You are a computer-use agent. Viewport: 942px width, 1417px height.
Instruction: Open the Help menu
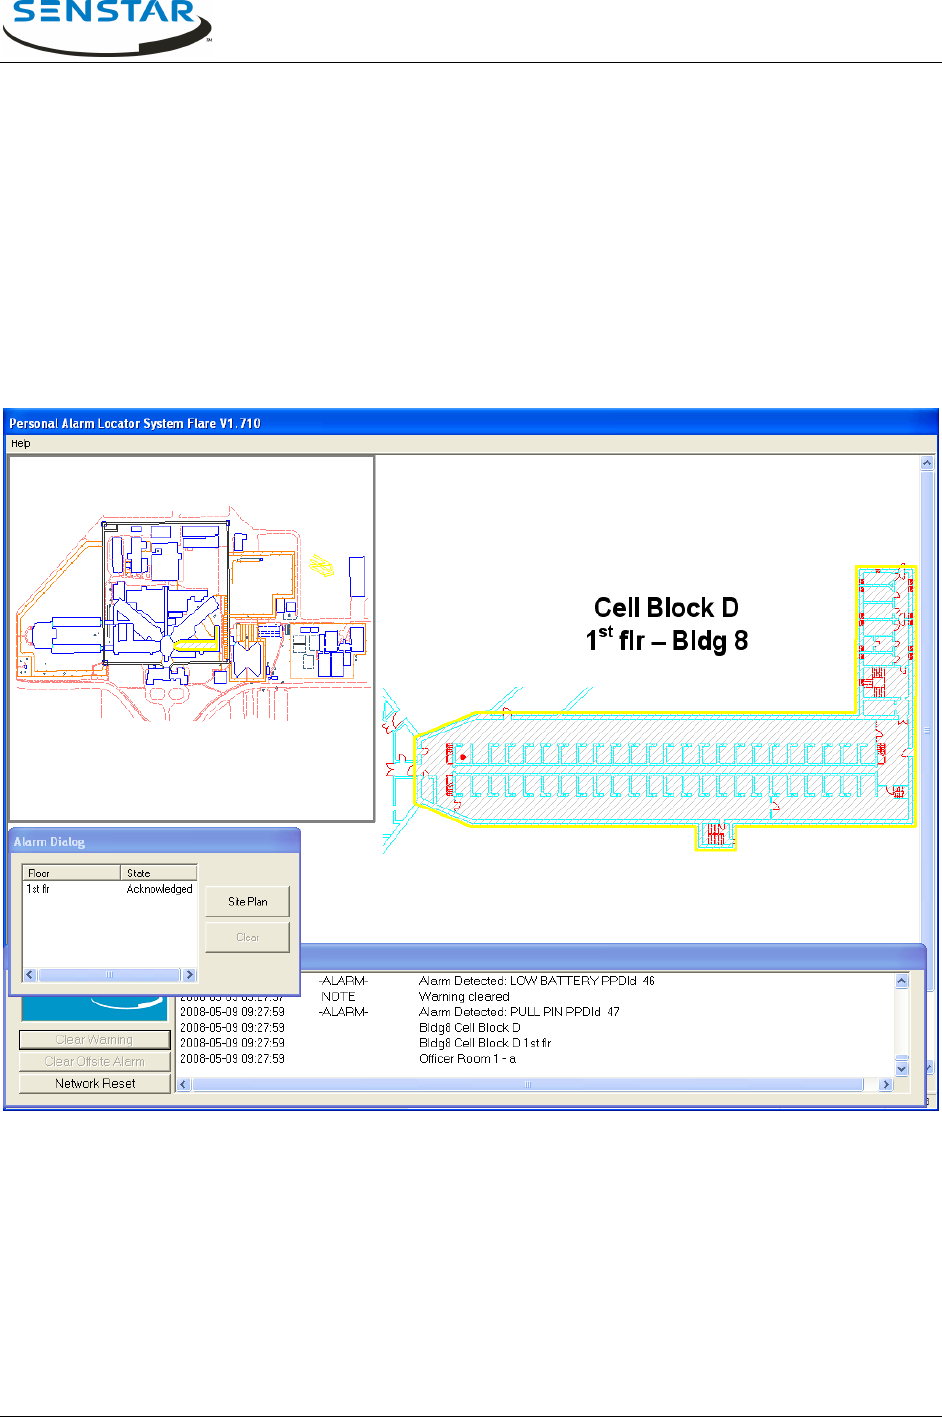coord(20,443)
